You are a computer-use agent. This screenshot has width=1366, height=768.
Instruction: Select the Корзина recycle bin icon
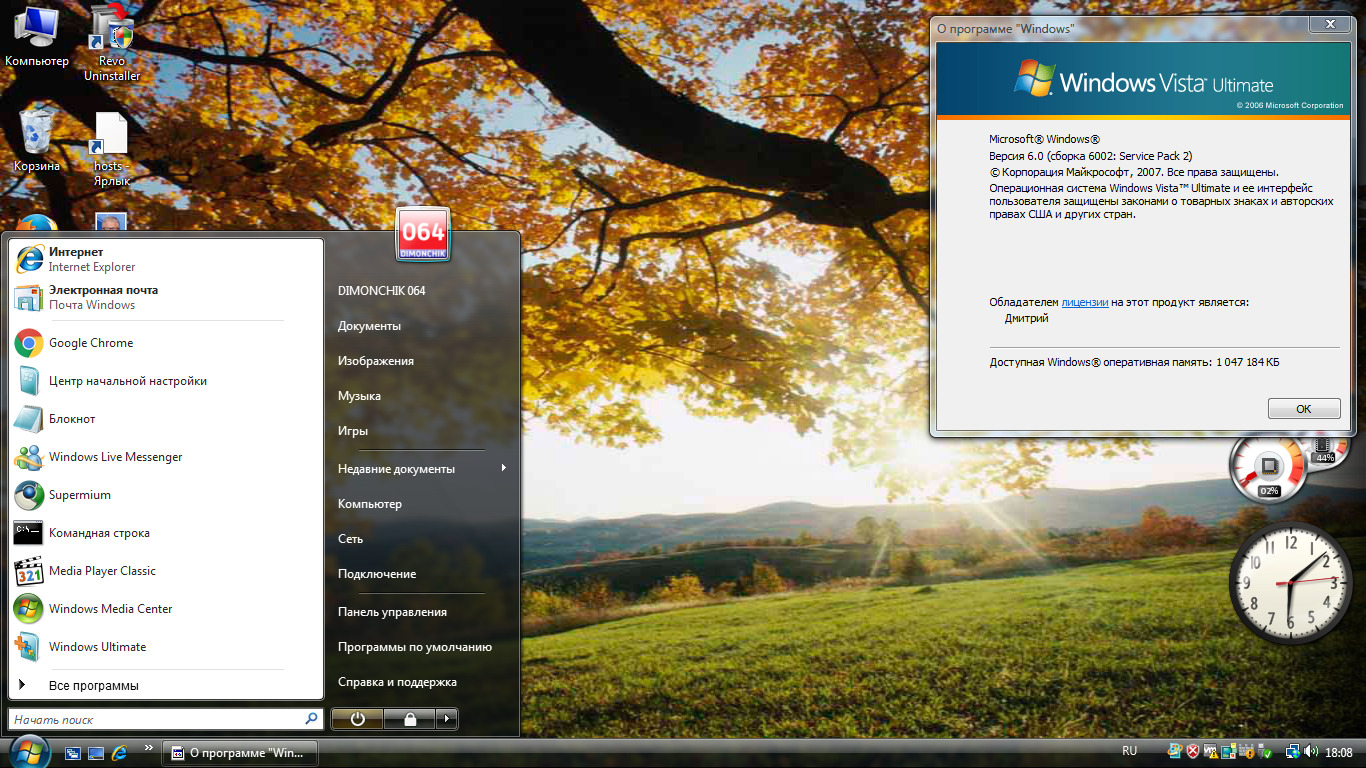tap(37, 140)
